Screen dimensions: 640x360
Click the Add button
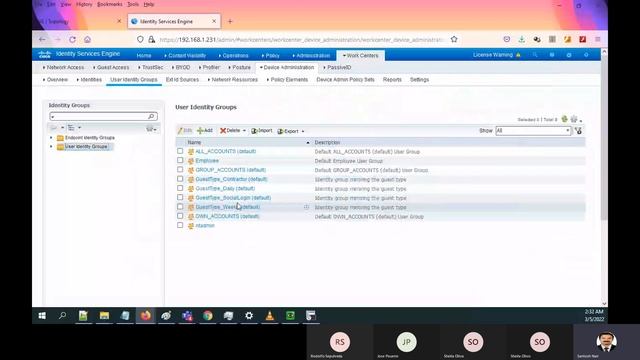point(205,131)
